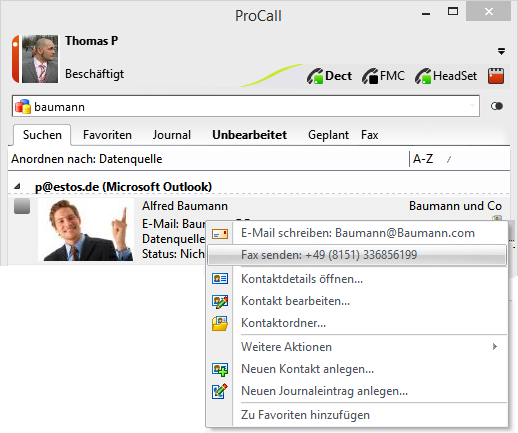The width and height of the screenshot is (518, 433).
Task: Toggle A-Z sort order
Action: tap(423, 159)
